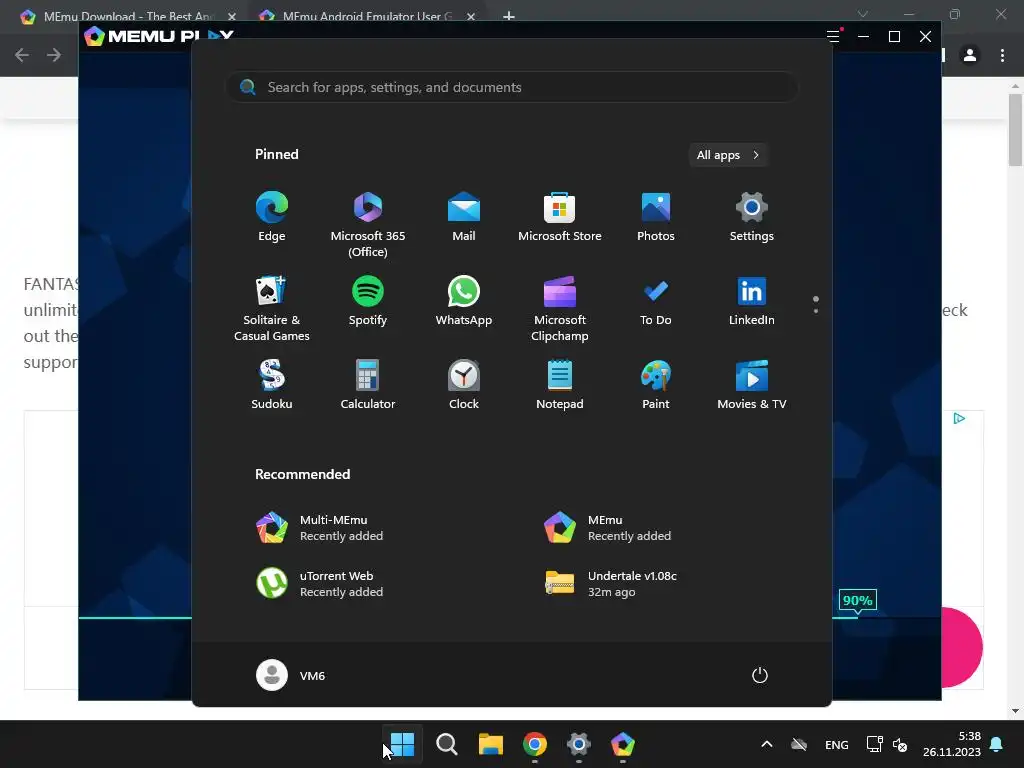Open Settings from taskbar
1024x768 pixels.
pos(579,744)
